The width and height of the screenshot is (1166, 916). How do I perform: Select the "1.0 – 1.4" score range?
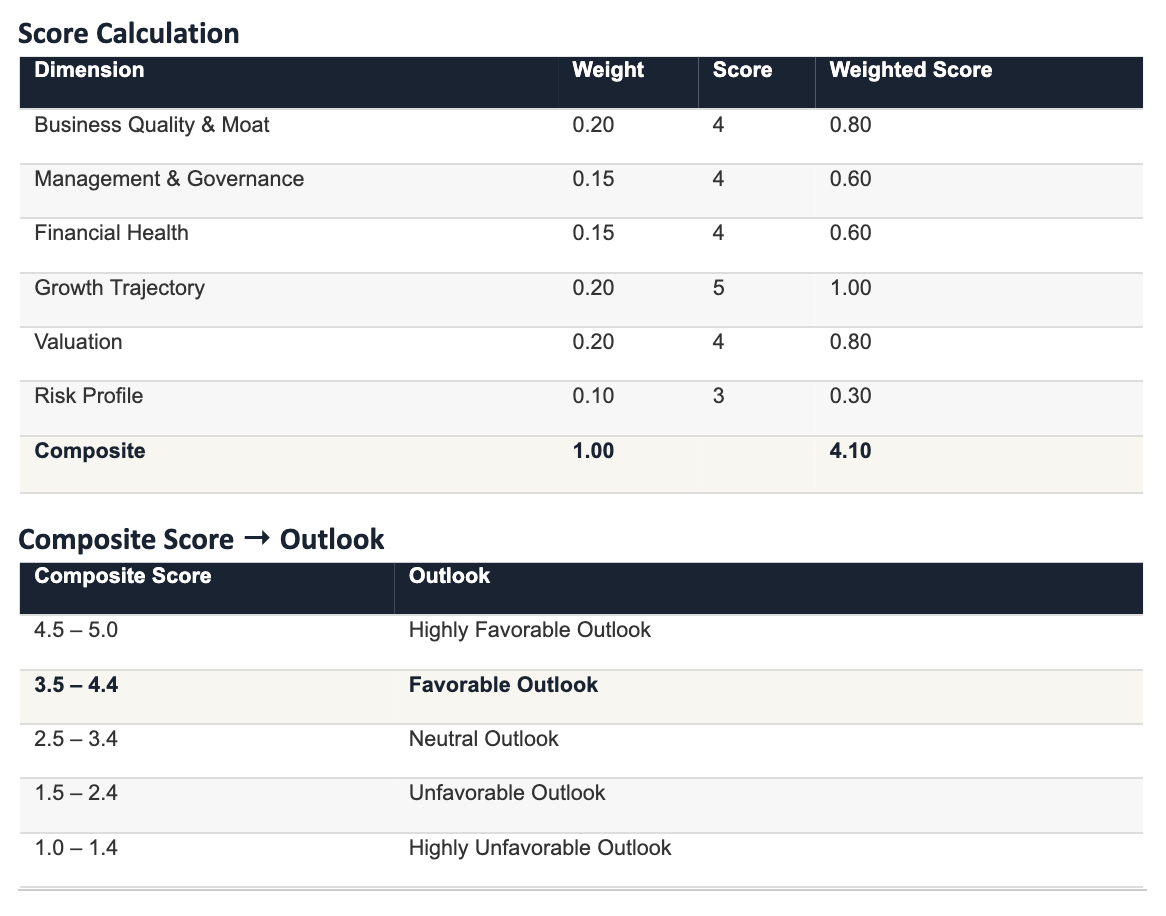coord(76,848)
